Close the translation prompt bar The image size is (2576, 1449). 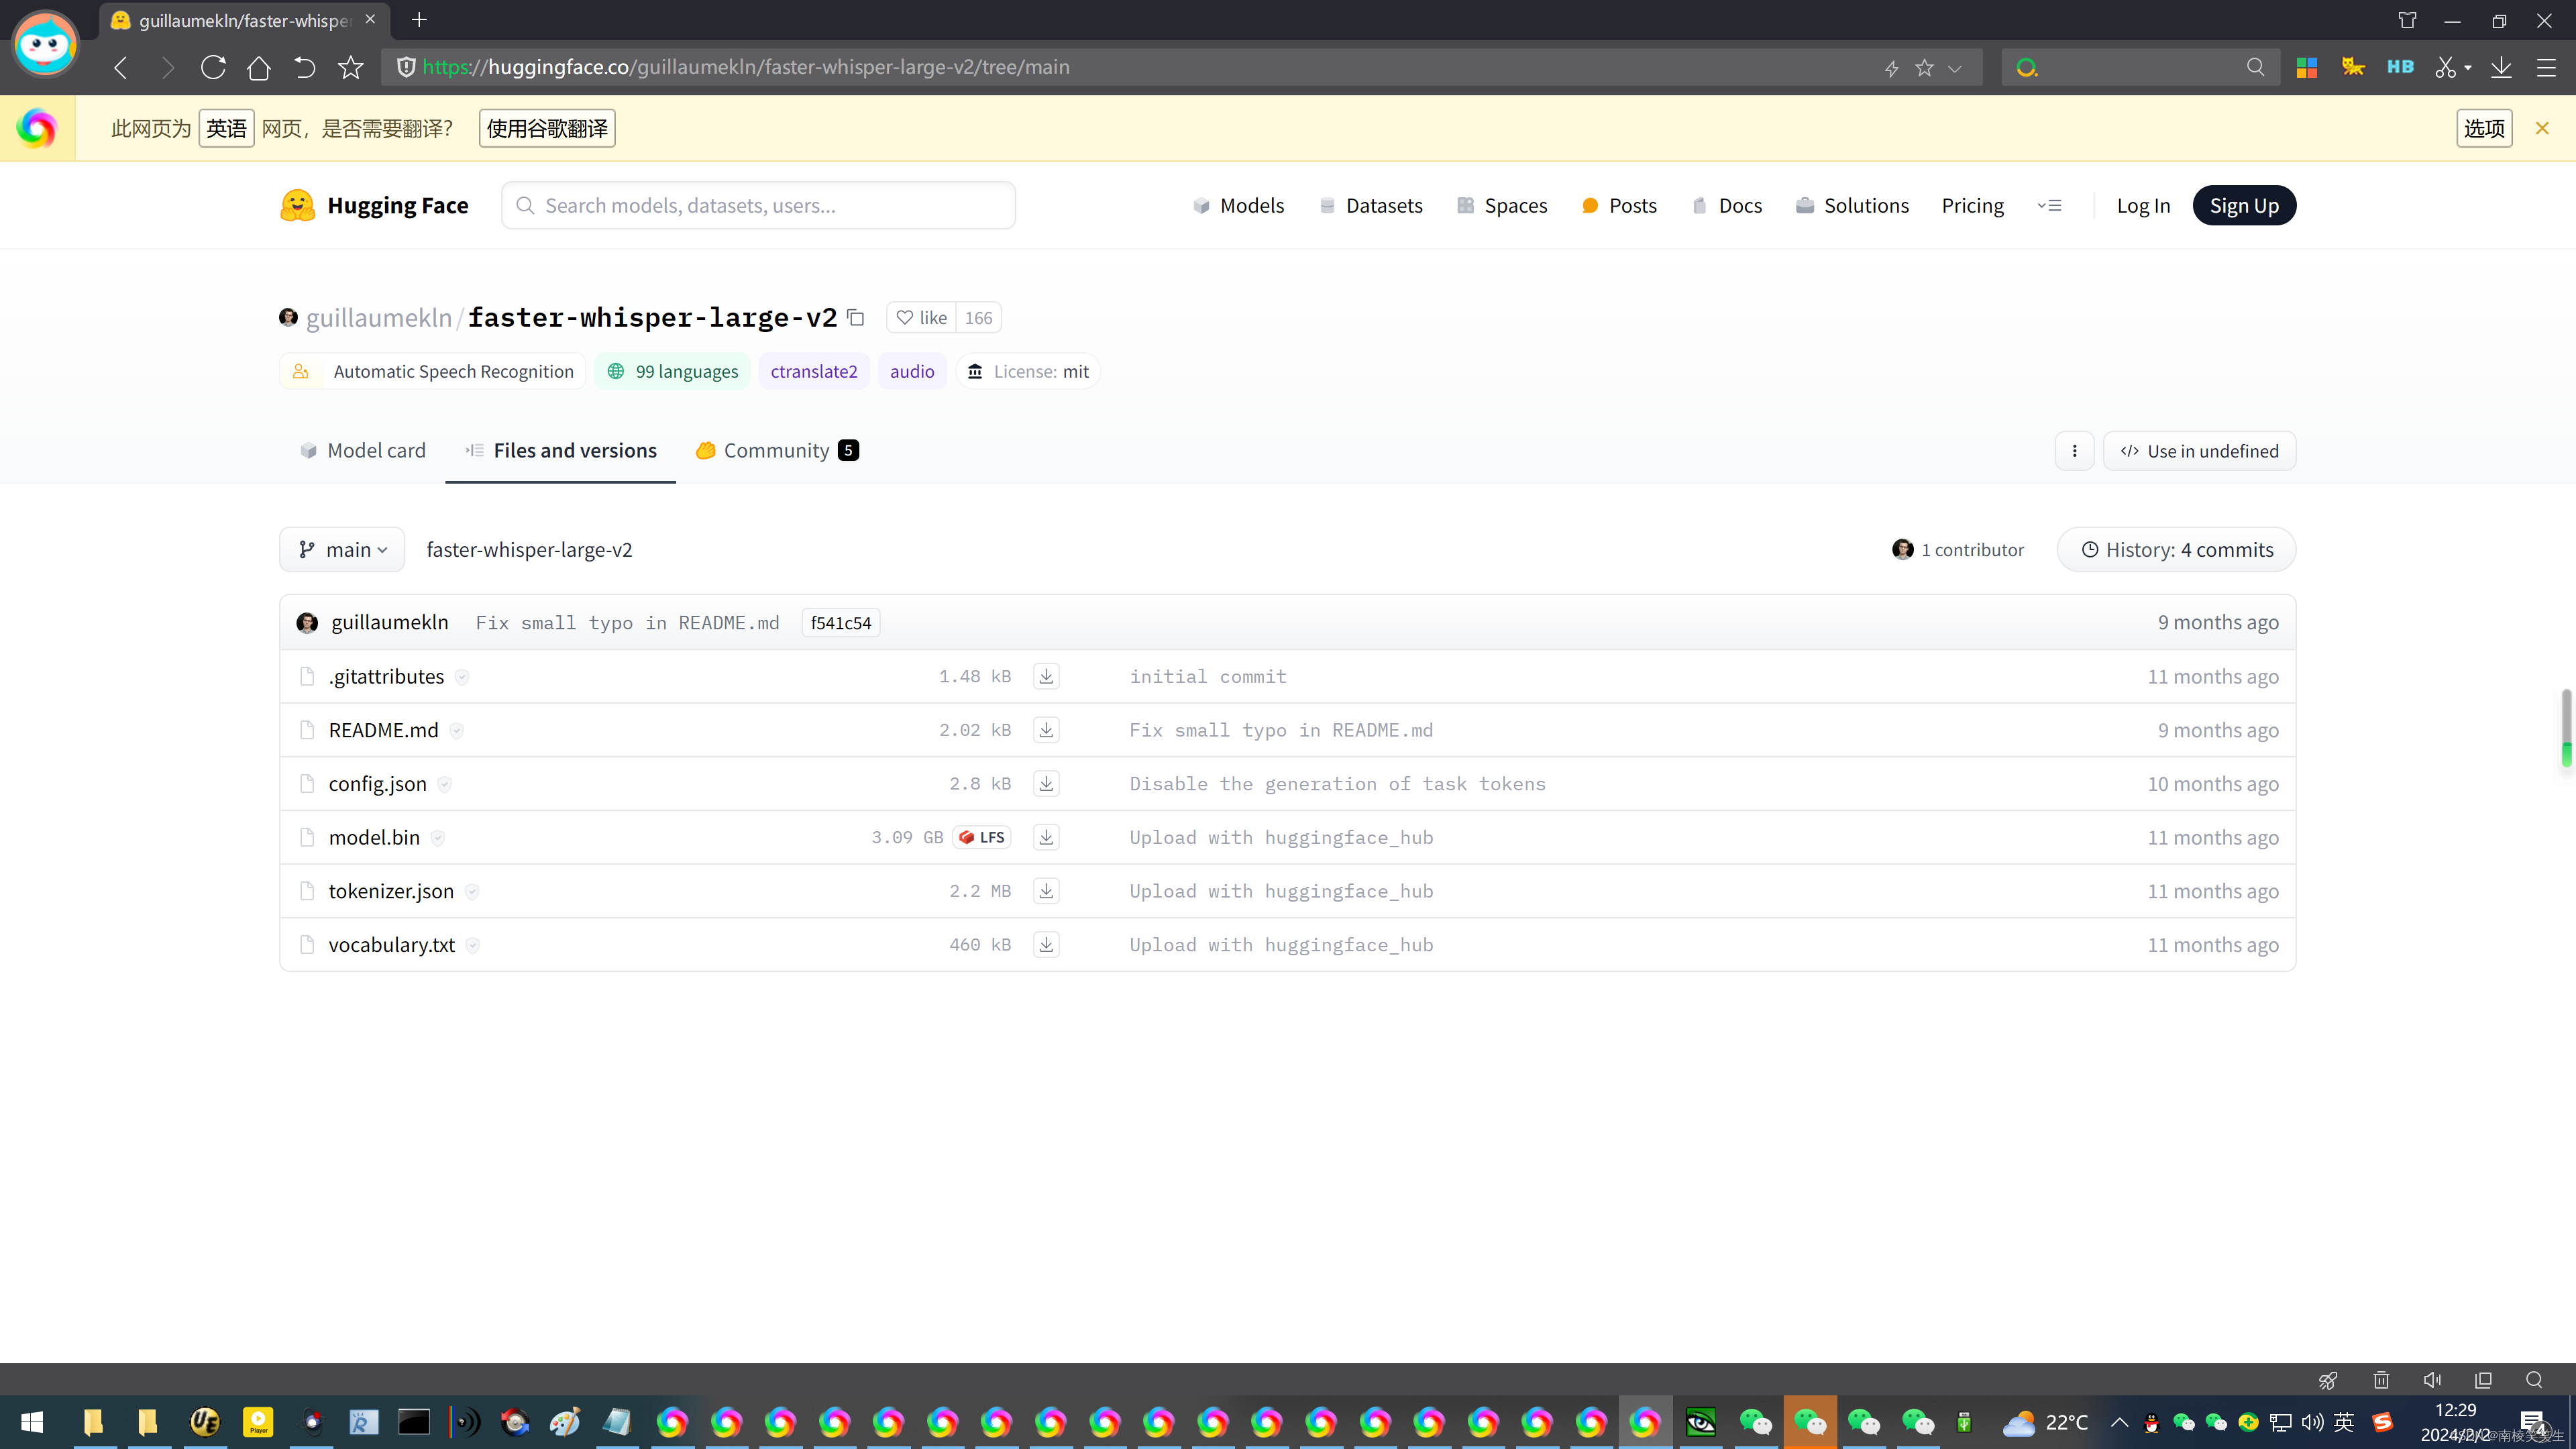[2542, 128]
